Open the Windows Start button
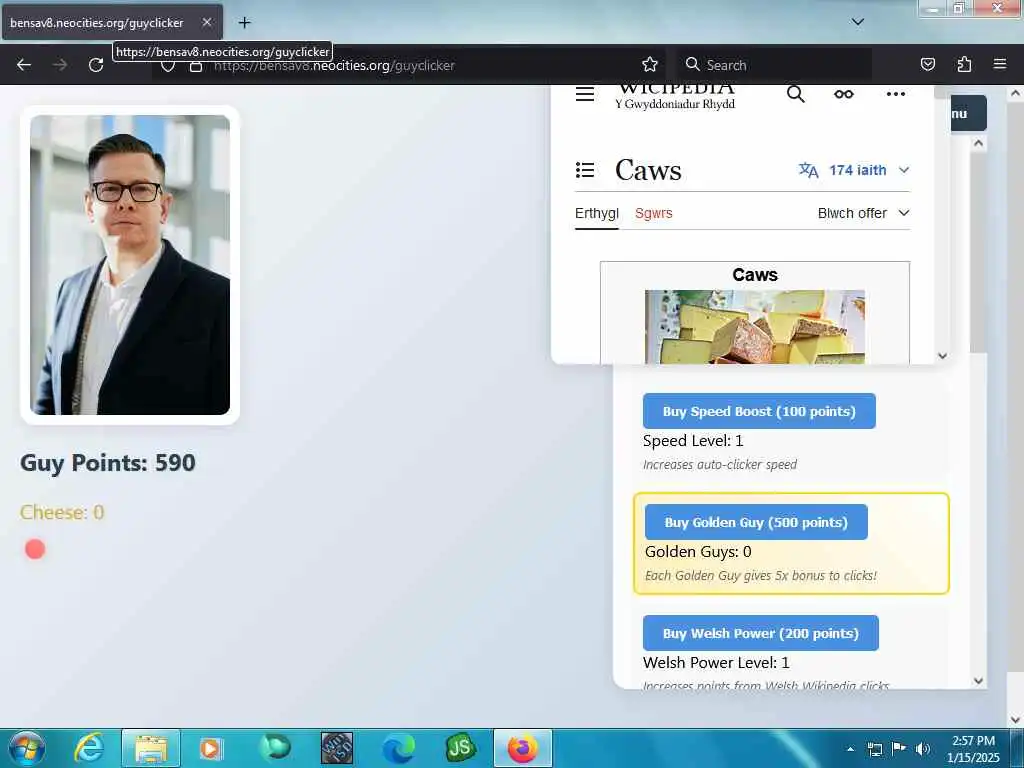1024x768 pixels. [27, 748]
